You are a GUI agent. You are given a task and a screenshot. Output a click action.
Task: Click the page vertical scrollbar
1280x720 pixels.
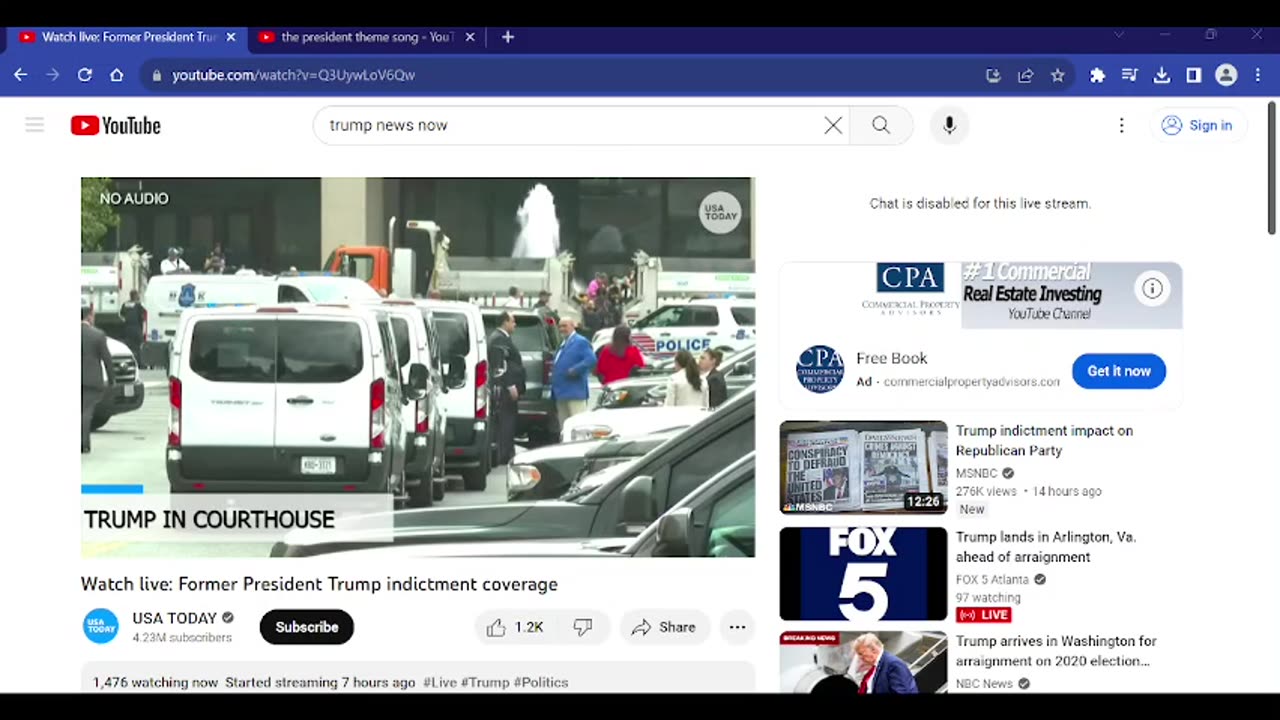tap(1272, 169)
